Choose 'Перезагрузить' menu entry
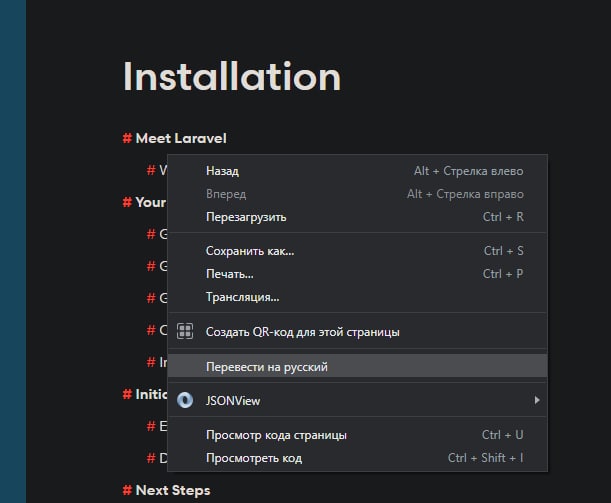Viewport: 611px width, 503px height. 357,217
